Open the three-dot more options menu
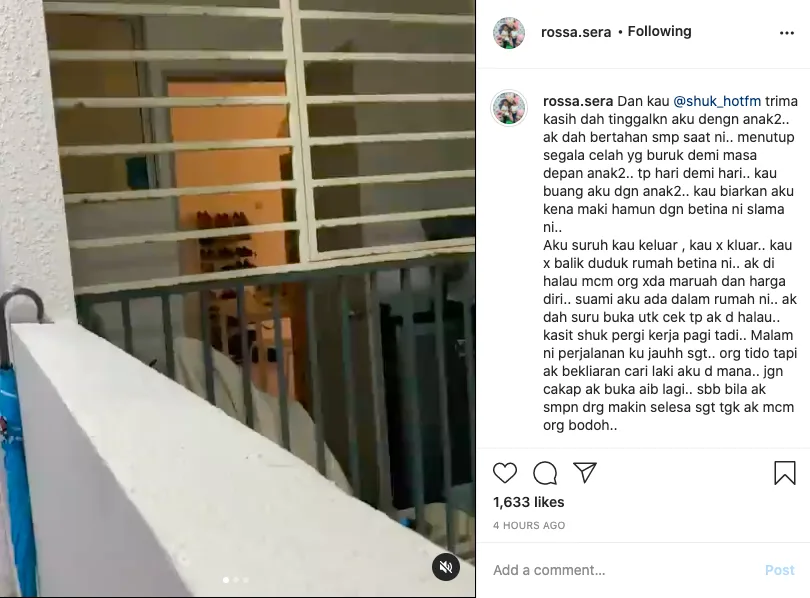The height and width of the screenshot is (598, 810). coord(787,33)
